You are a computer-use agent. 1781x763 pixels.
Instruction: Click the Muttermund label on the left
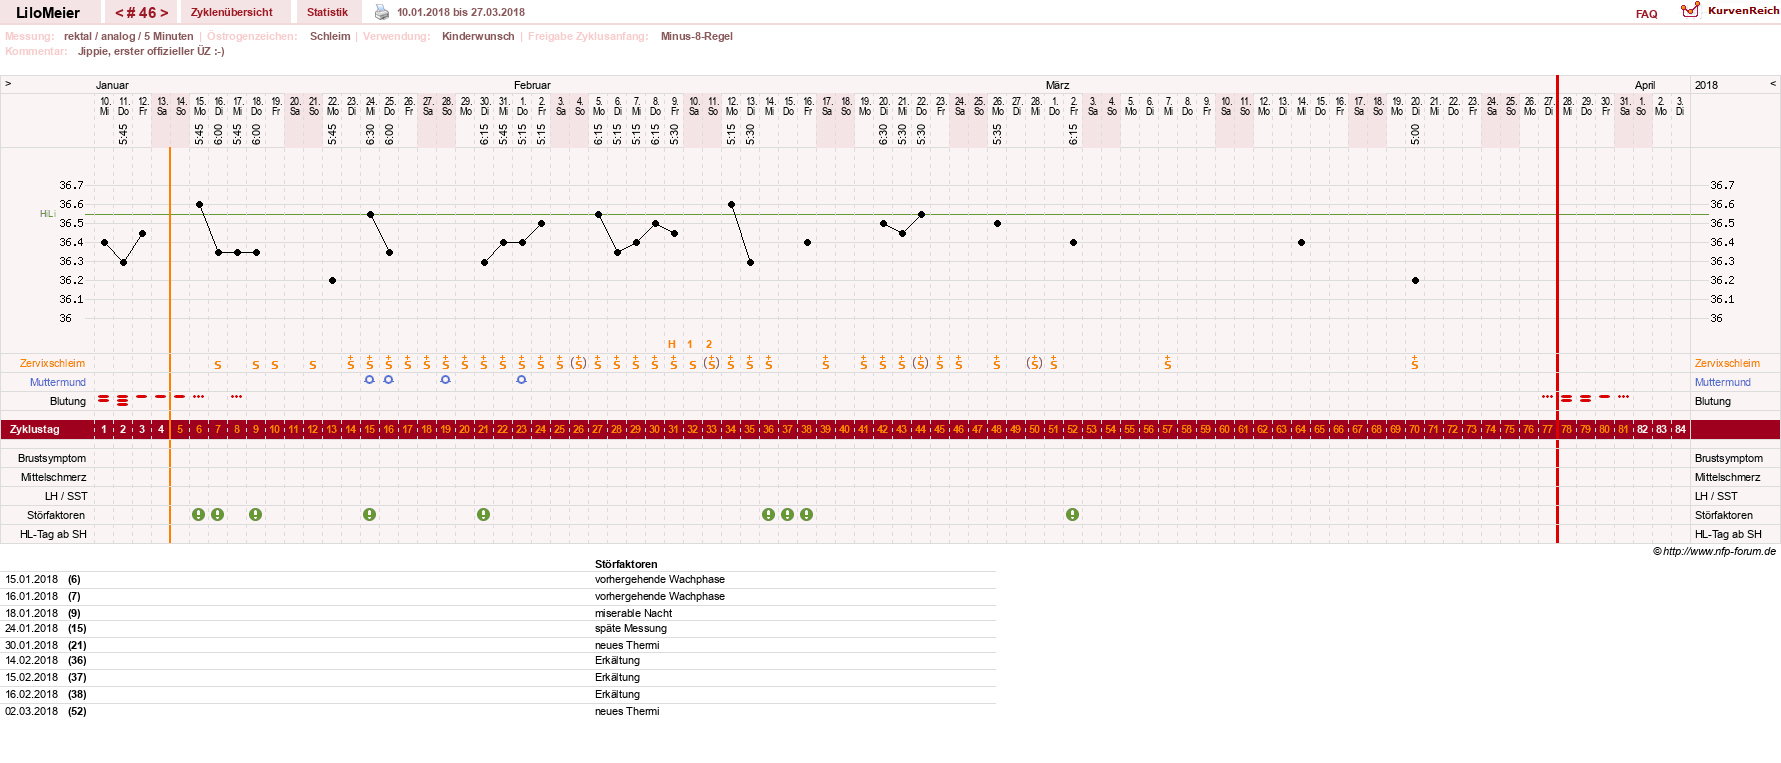click(x=58, y=382)
